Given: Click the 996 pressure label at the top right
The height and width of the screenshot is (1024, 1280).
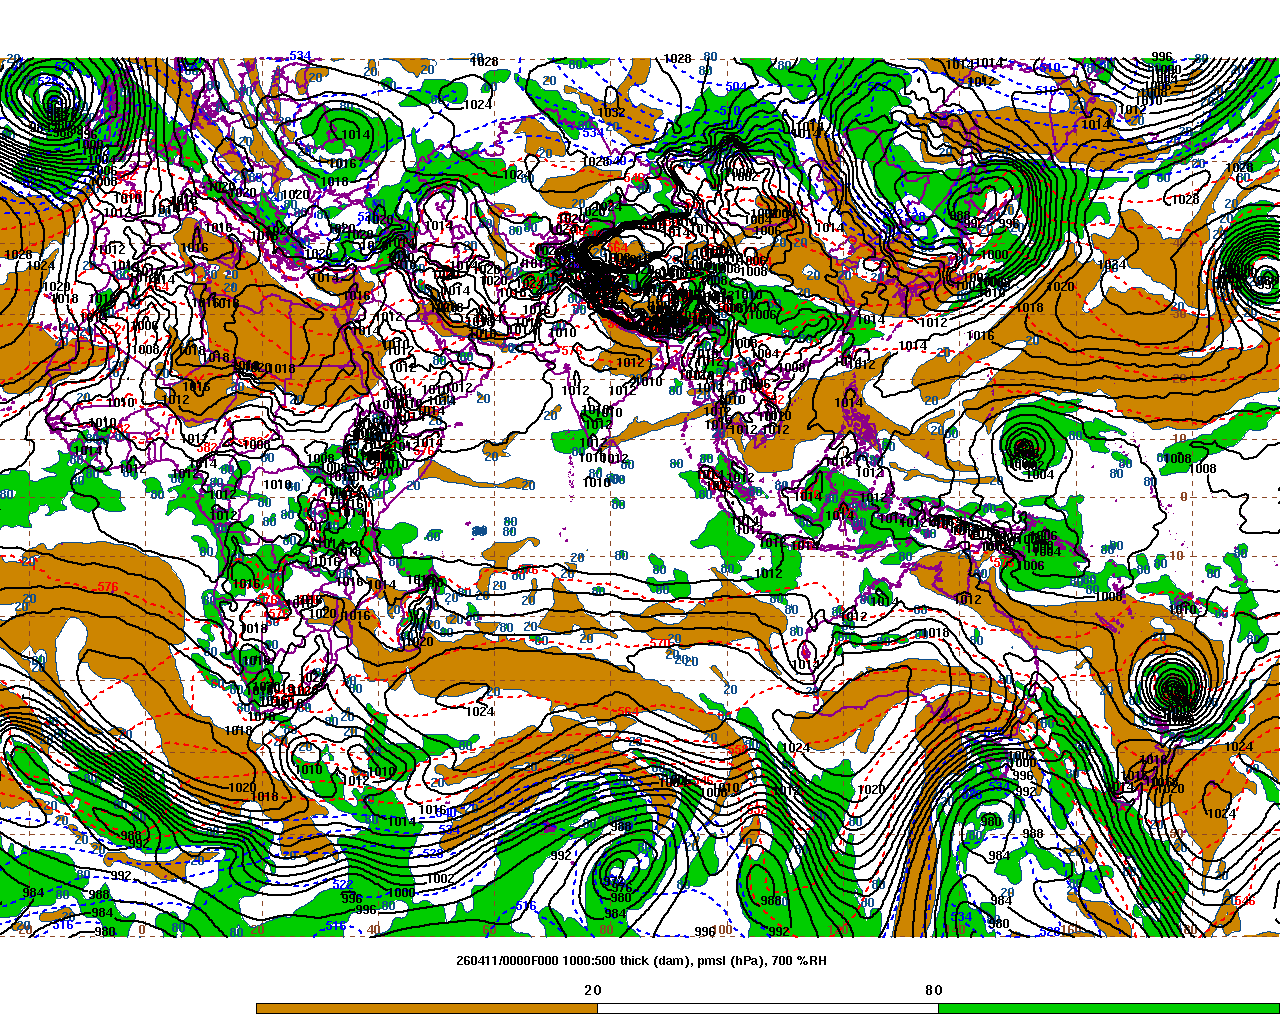Looking at the screenshot, I should 1161,57.
